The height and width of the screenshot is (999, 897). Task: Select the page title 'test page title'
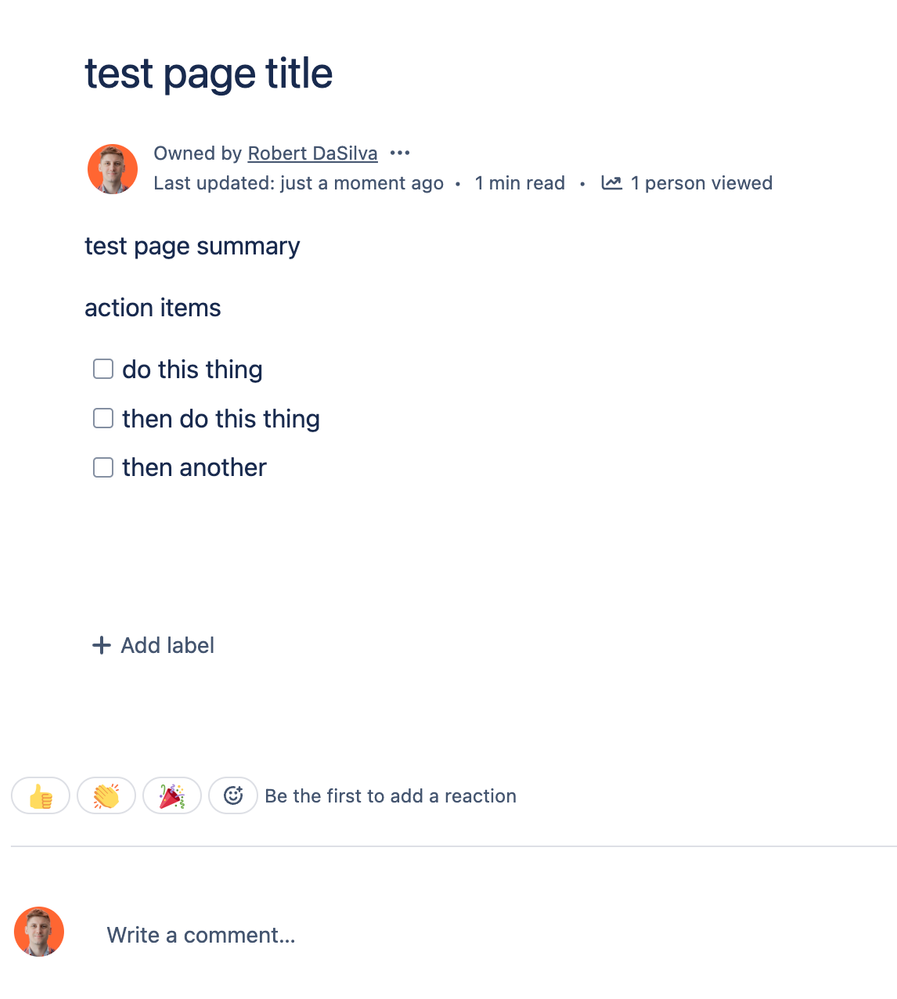209,73
